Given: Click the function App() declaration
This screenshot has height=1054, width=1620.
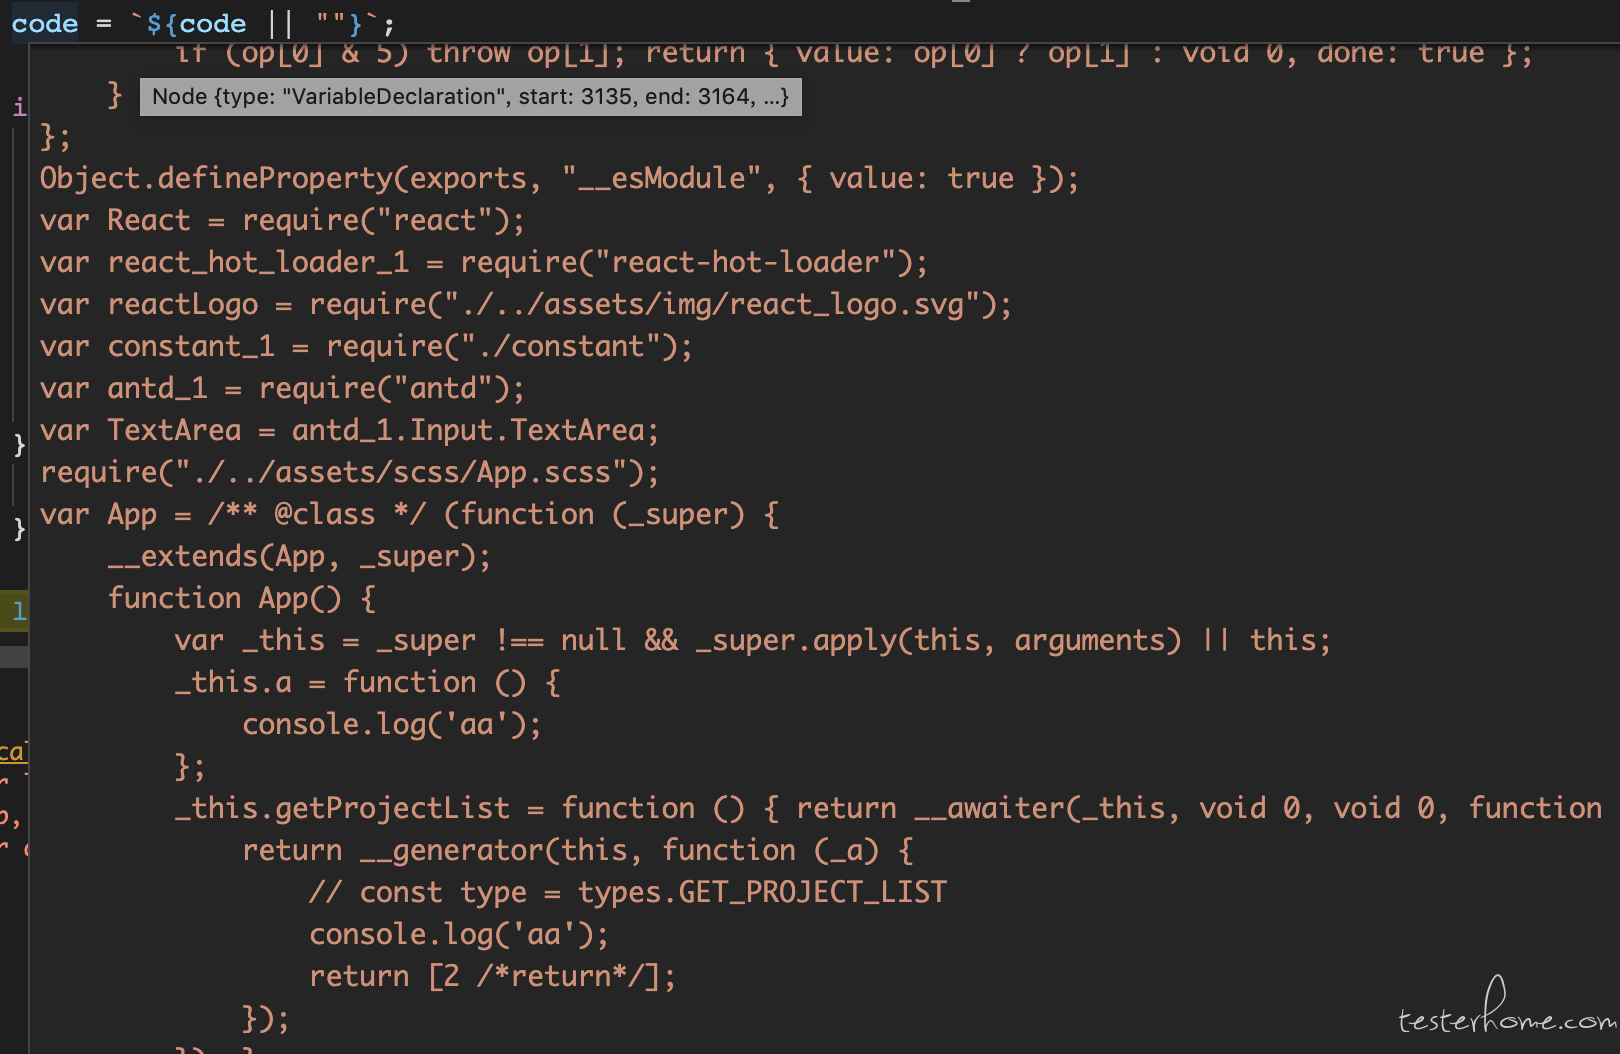Looking at the screenshot, I should click(x=242, y=598).
